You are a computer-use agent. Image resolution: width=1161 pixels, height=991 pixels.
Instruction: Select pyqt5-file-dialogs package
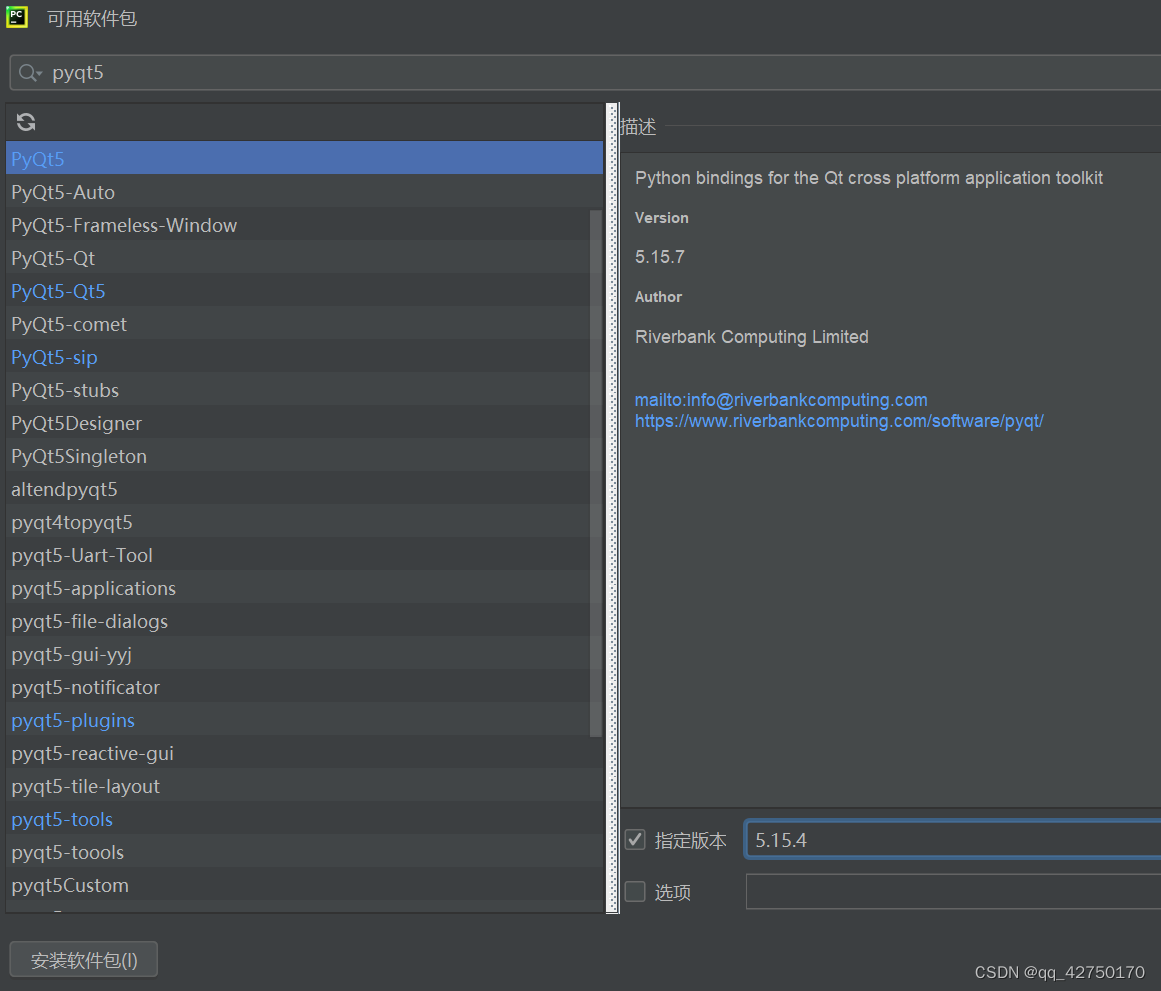tap(304, 621)
